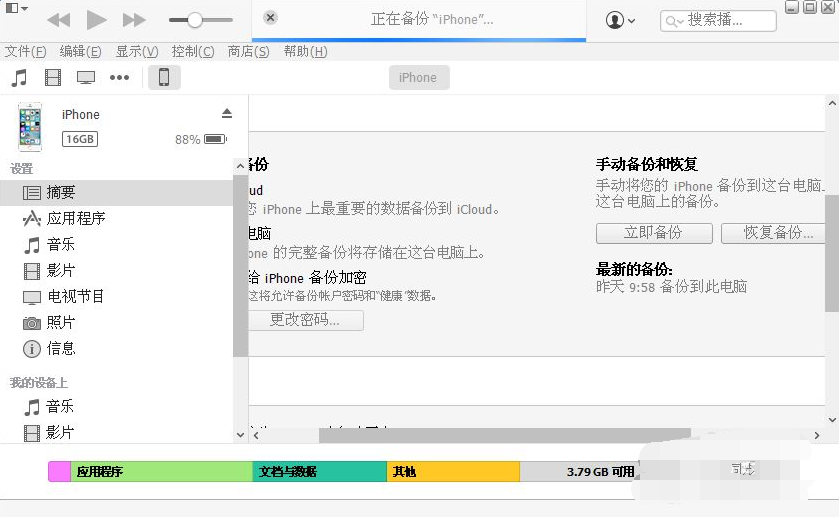Select 照片 in the sidebar
This screenshot has height=517, width=839.
click(117, 322)
